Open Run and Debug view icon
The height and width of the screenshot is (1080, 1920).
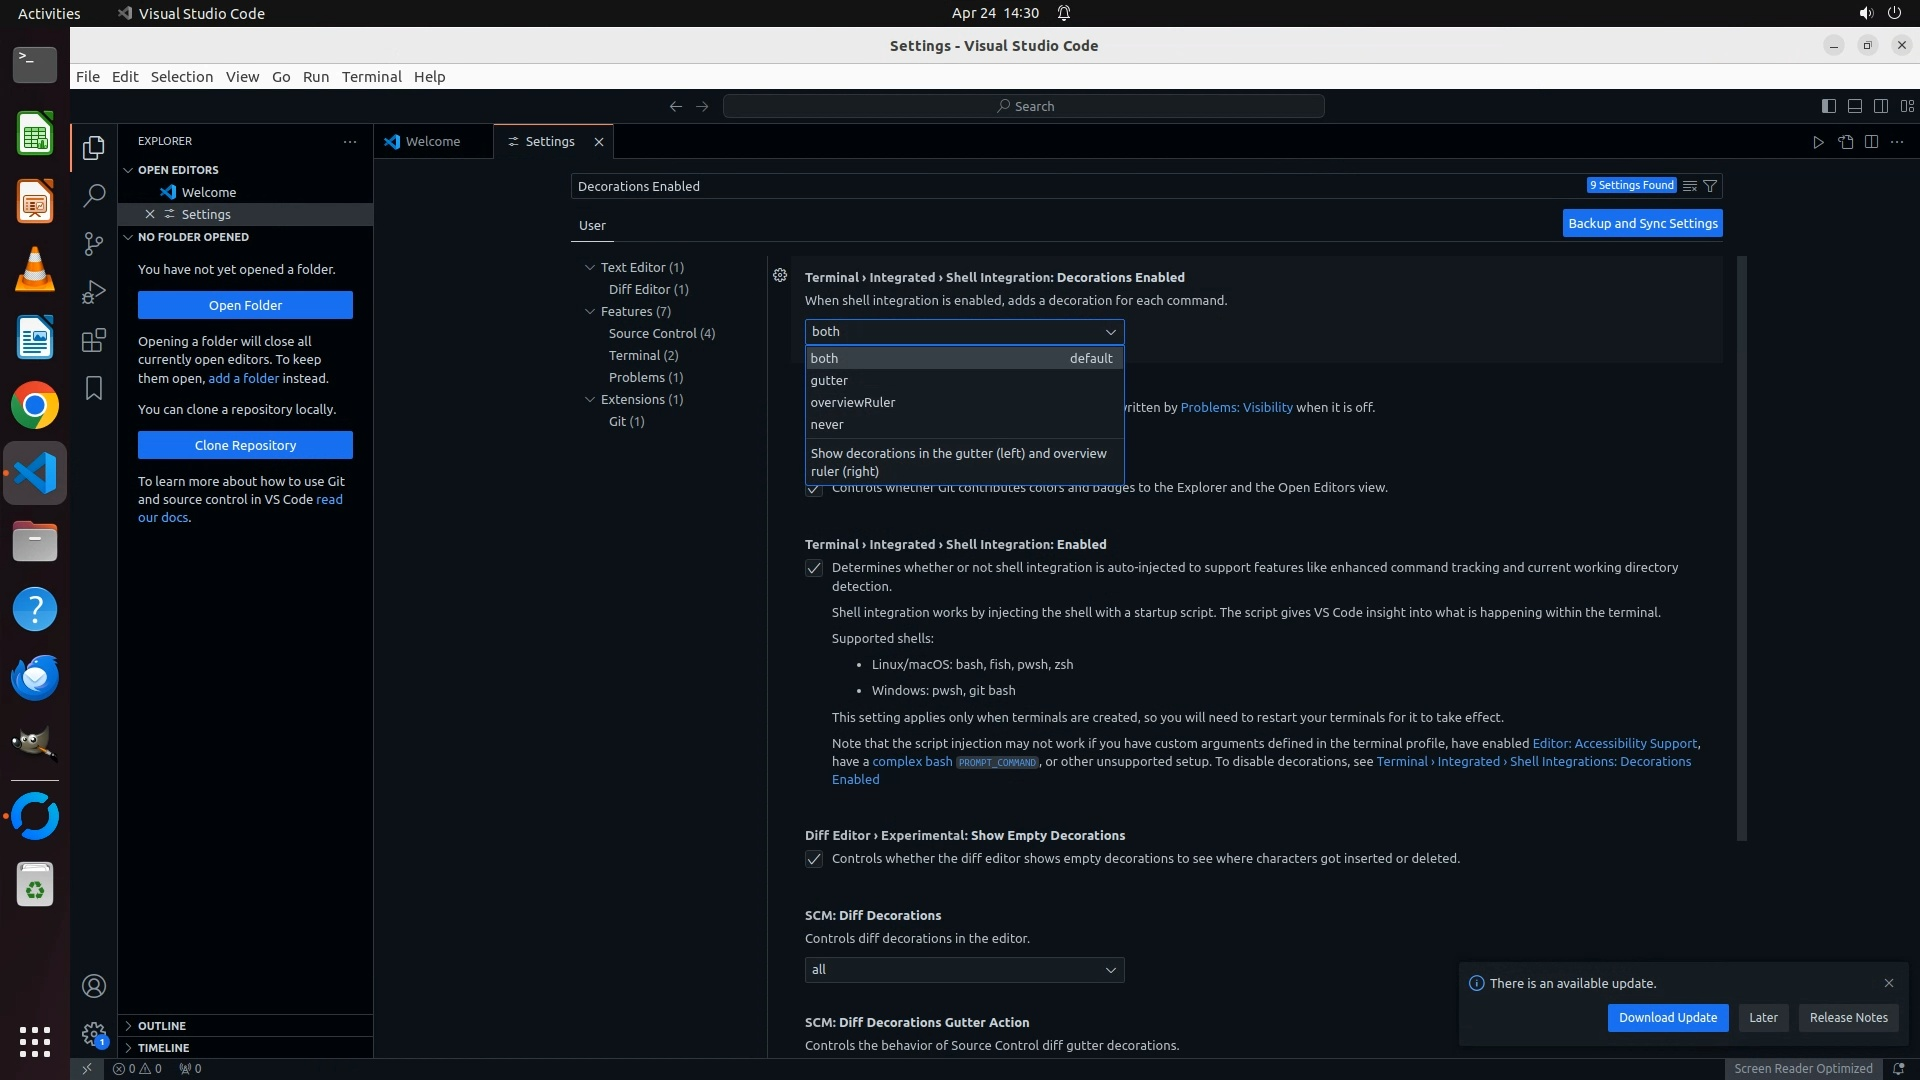pyautogui.click(x=94, y=292)
